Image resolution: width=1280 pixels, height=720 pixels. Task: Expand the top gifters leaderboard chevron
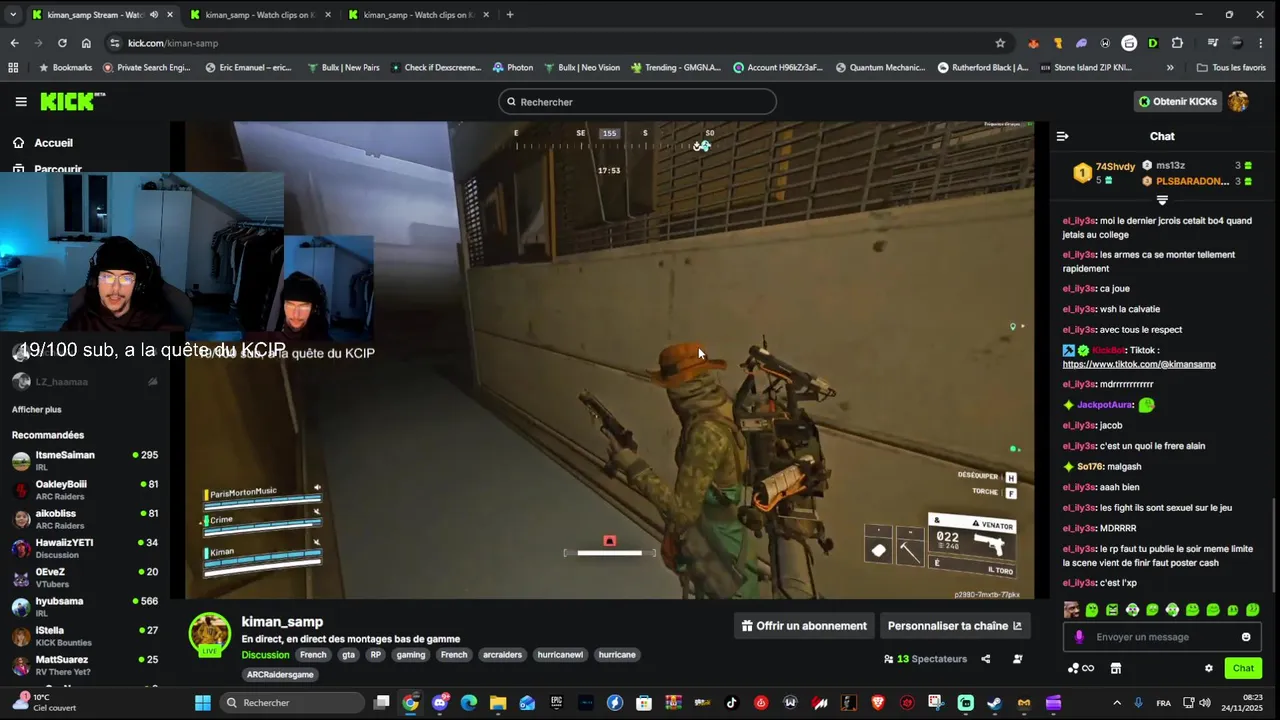(x=1162, y=200)
